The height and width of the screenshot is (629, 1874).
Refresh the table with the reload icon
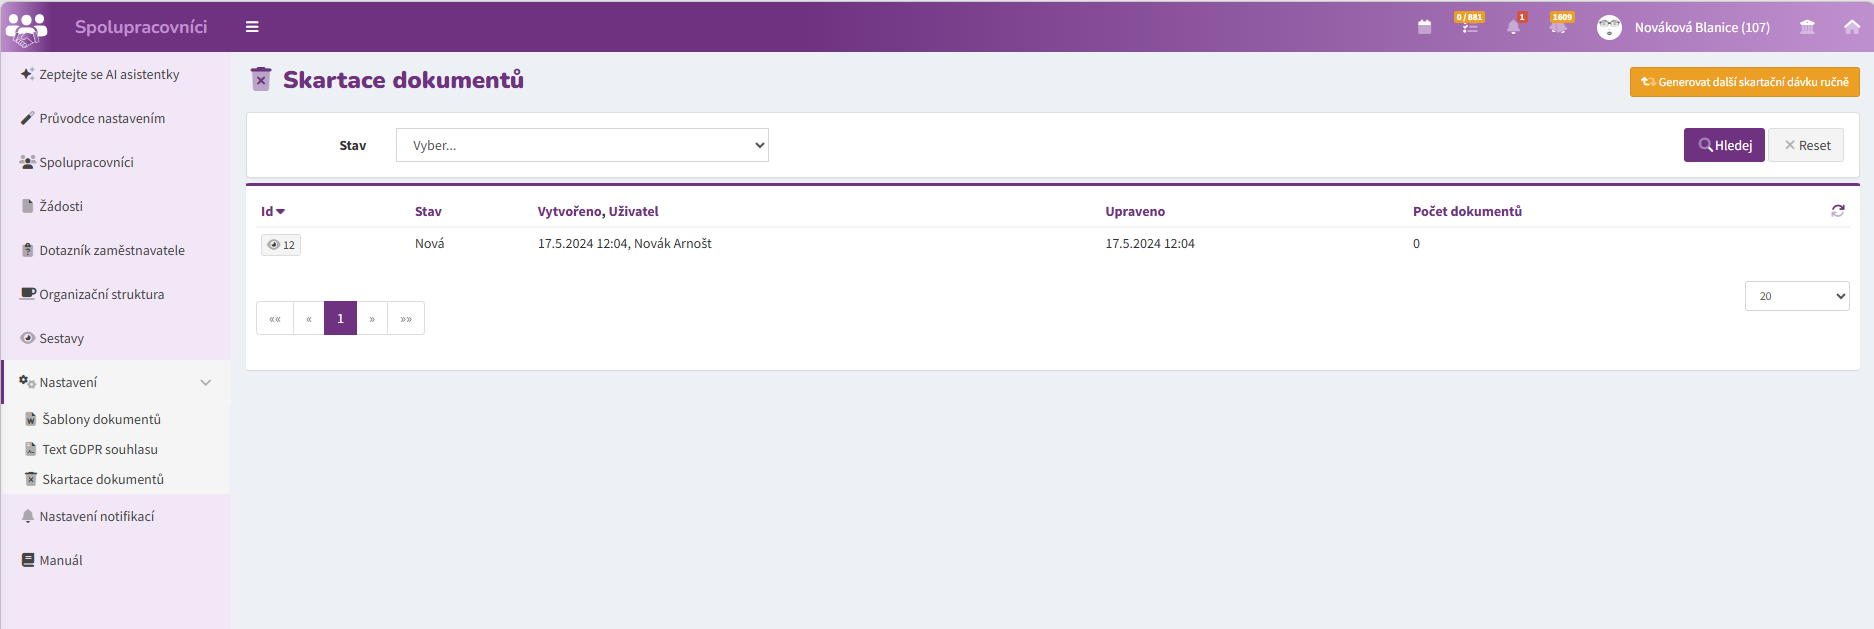(x=1838, y=211)
